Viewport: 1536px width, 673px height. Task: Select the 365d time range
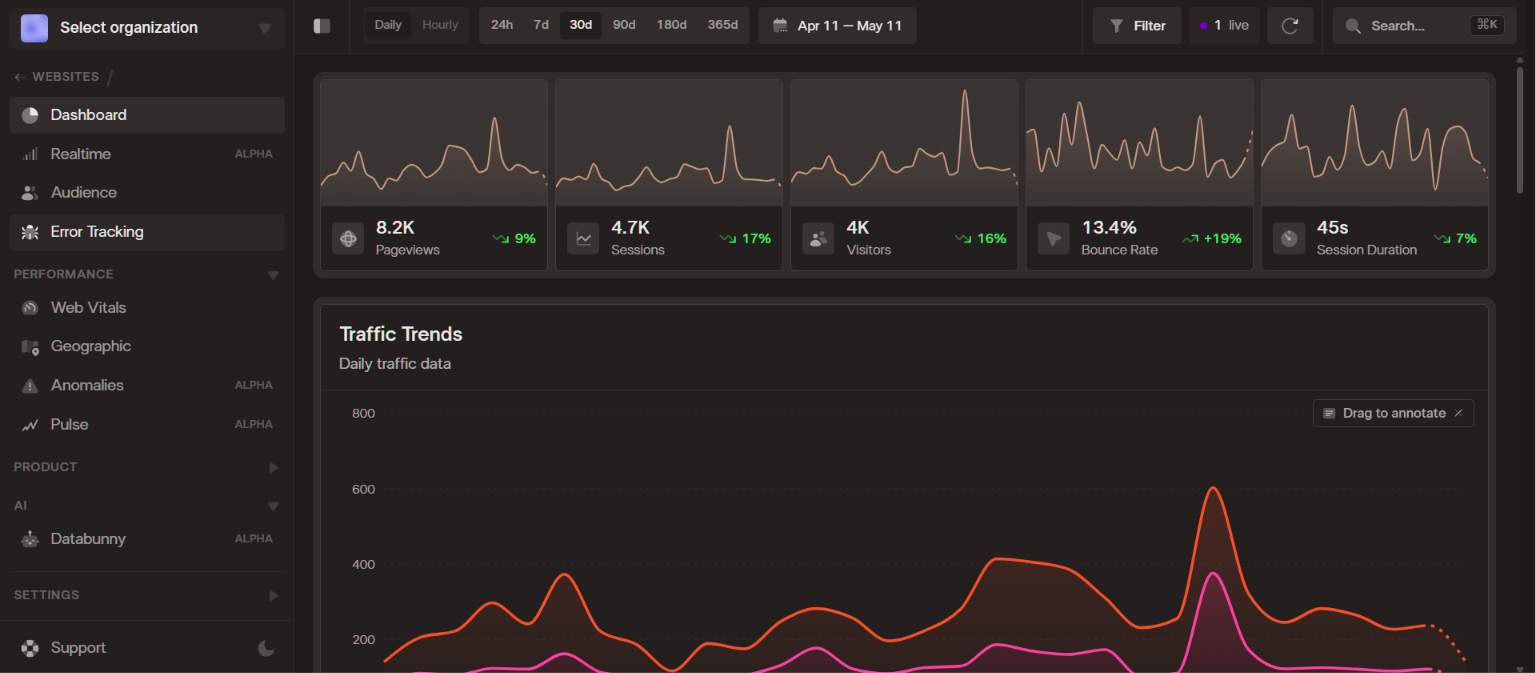[x=722, y=25]
